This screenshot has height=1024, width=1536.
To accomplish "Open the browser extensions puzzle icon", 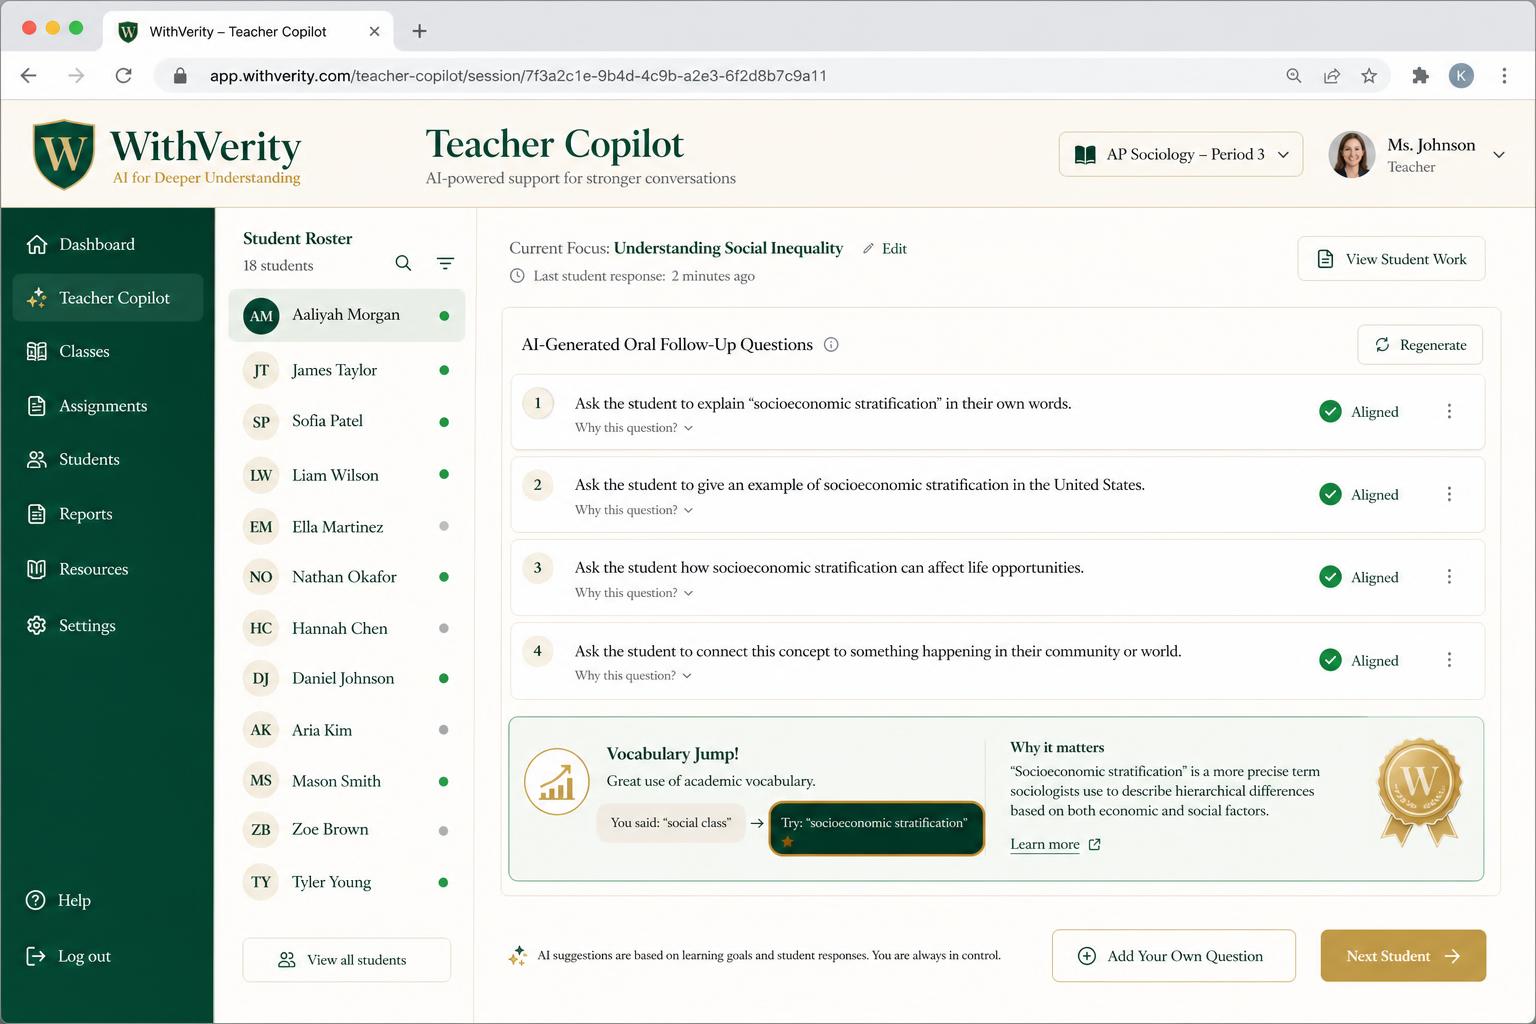I will coord(1420,75).
